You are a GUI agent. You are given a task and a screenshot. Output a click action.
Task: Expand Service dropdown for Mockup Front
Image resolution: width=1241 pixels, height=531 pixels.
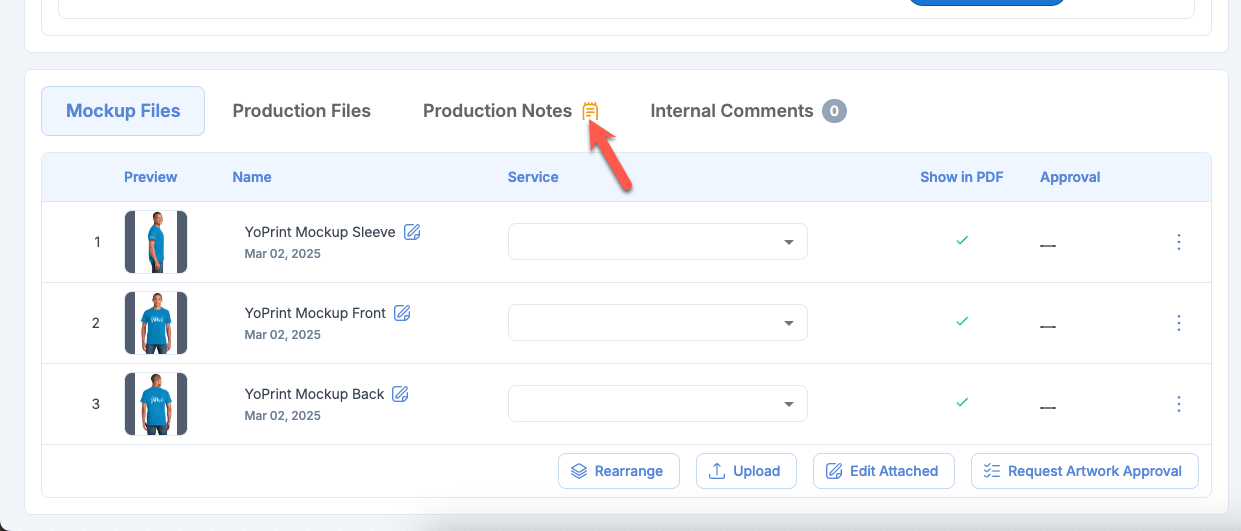tap(657, 323)
